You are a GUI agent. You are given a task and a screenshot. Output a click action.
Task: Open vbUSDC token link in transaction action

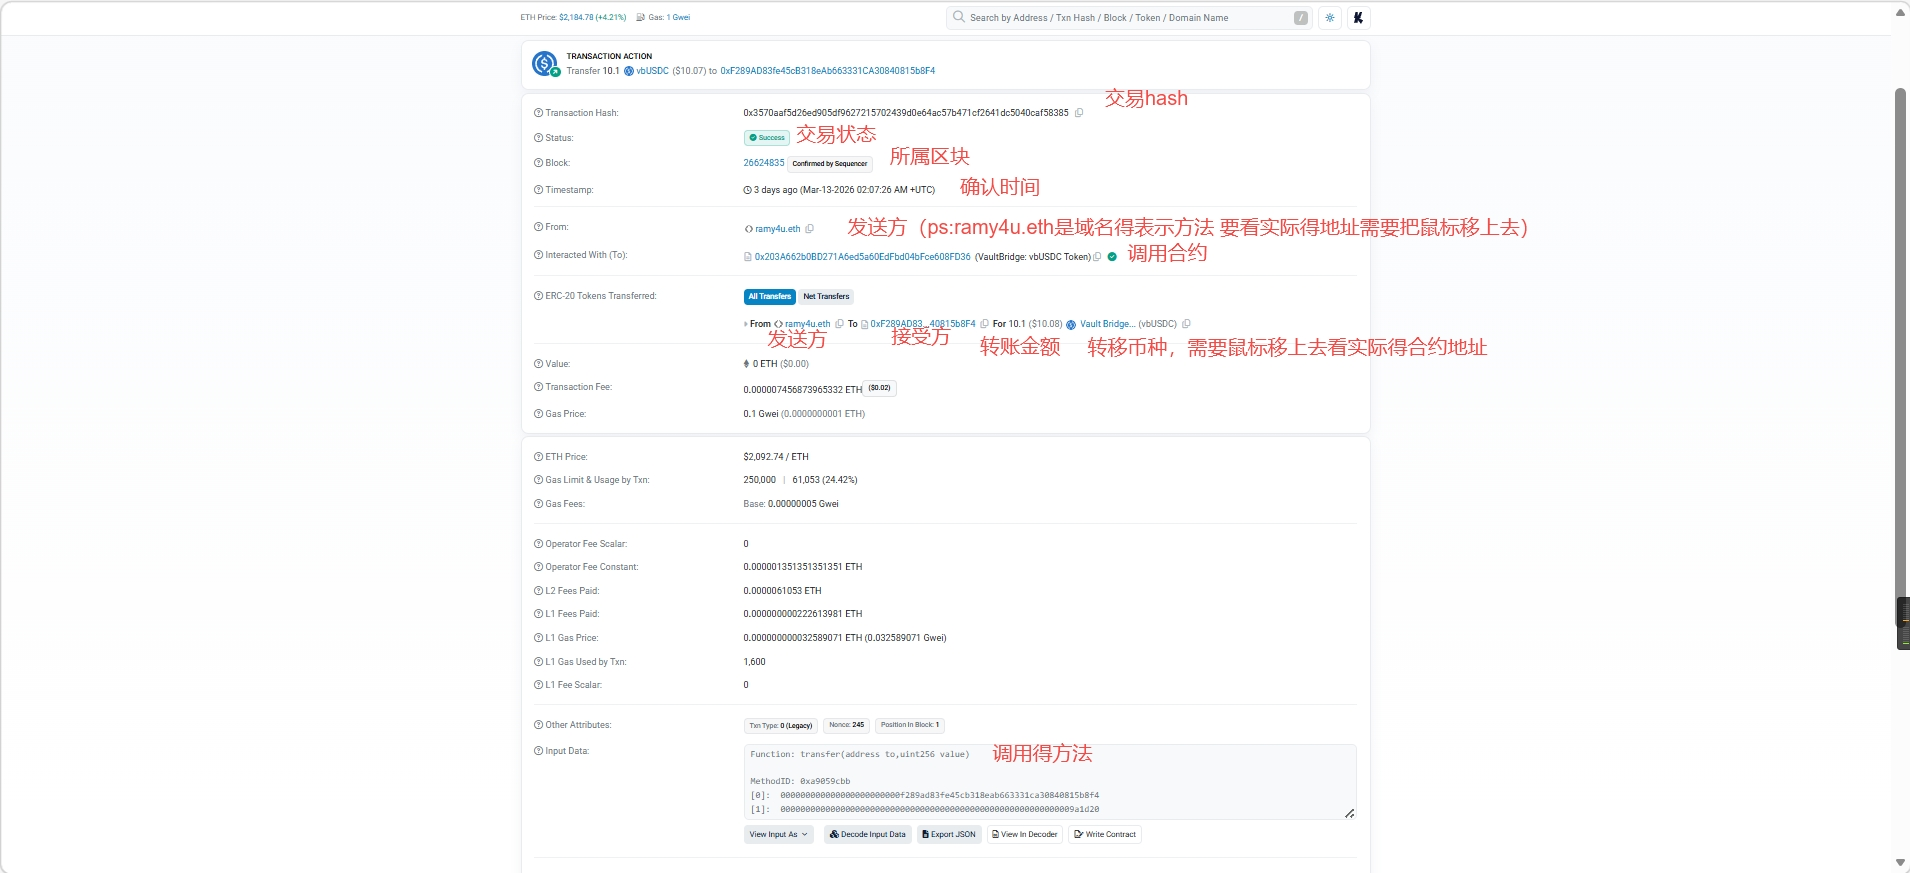pos(652,71)
